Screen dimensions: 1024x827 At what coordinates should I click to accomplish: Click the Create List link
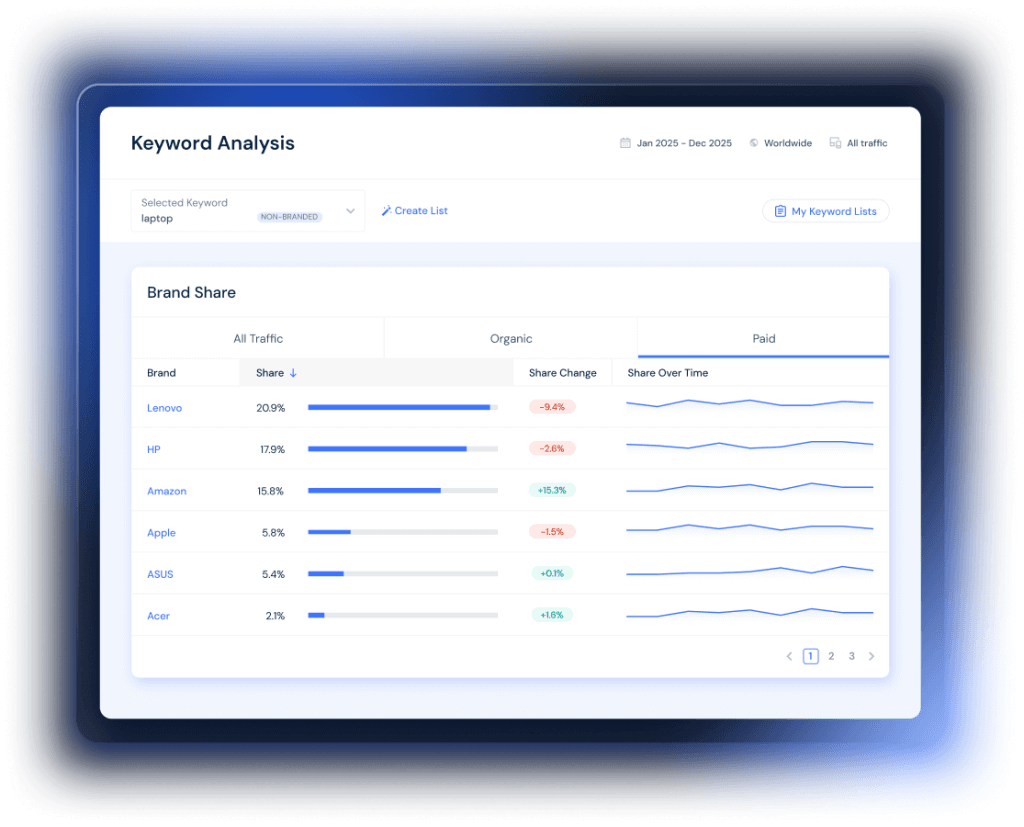(x=420, y=210)
